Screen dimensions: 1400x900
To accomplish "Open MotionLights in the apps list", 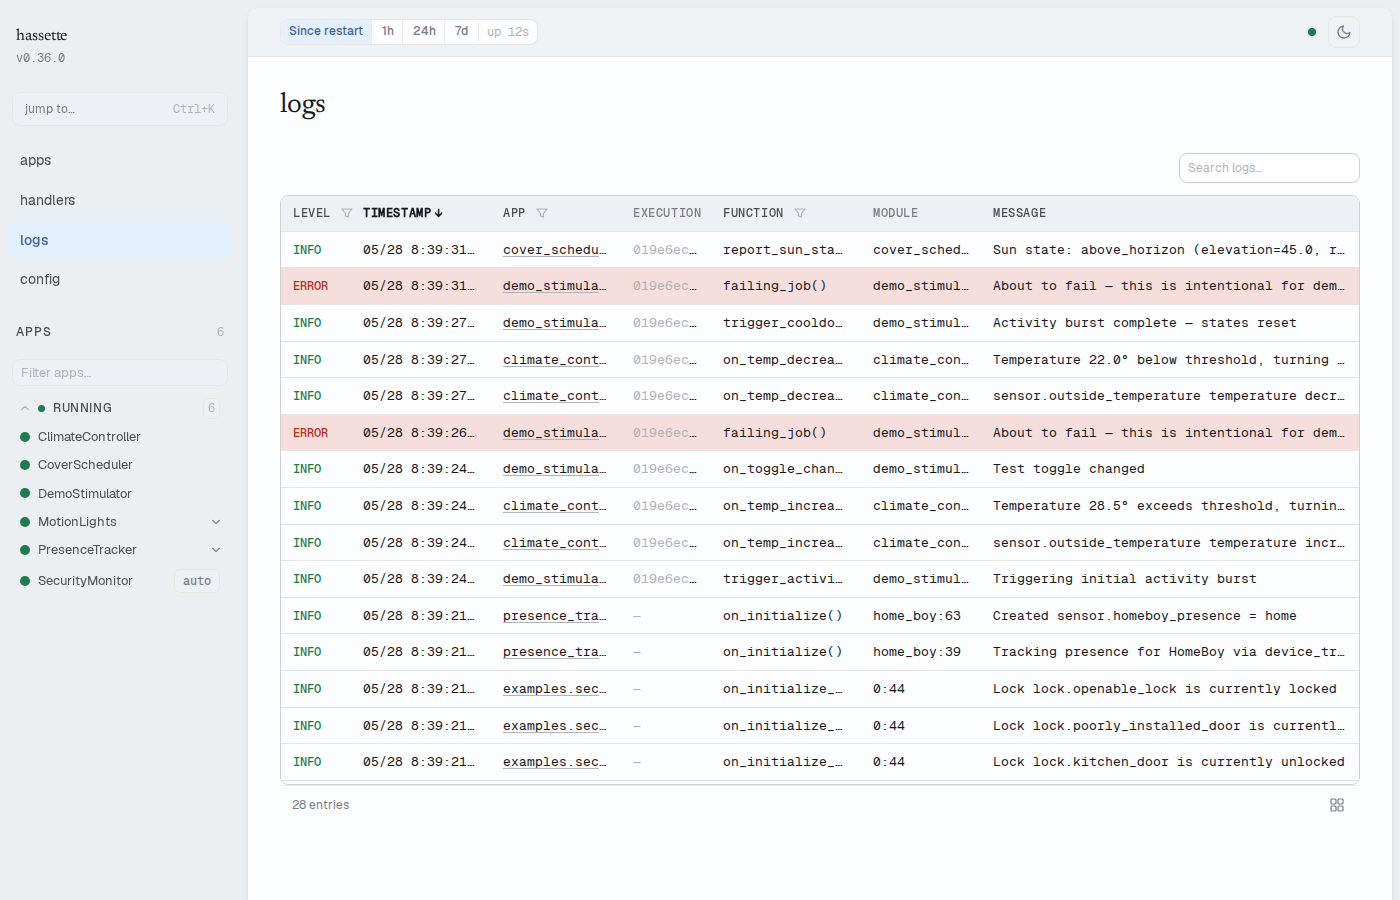I will [x=77, y=522].
